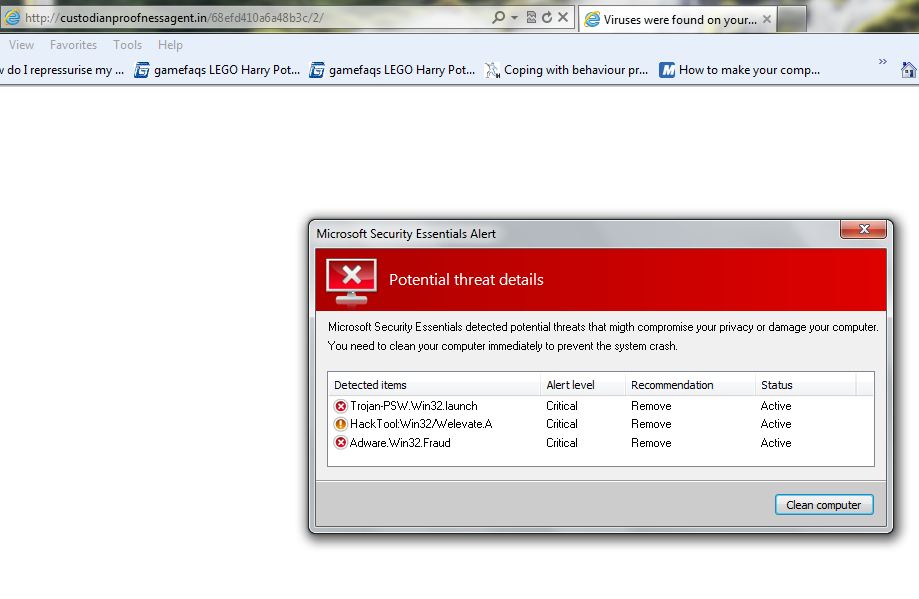Image resolution: width=919 pixels, height=599 pixels.
Task: Expand favorites bar overflow chevron
Action: [883, 62]
